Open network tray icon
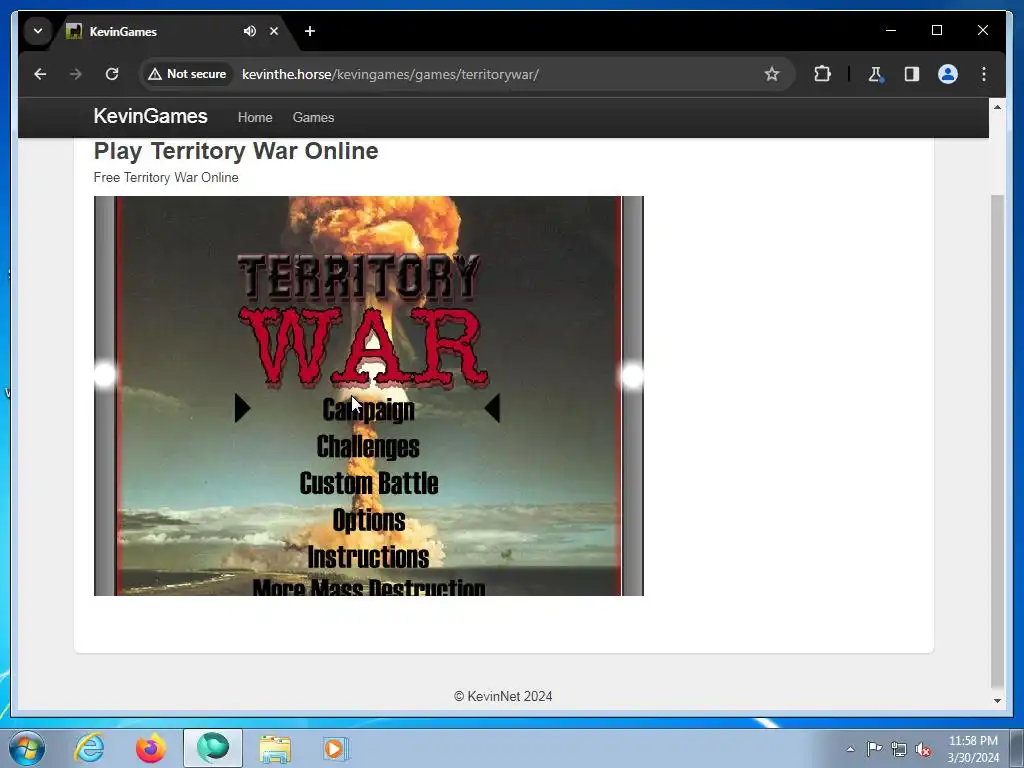This screenshot has width=1024, height=768. (x=899, y=749)
